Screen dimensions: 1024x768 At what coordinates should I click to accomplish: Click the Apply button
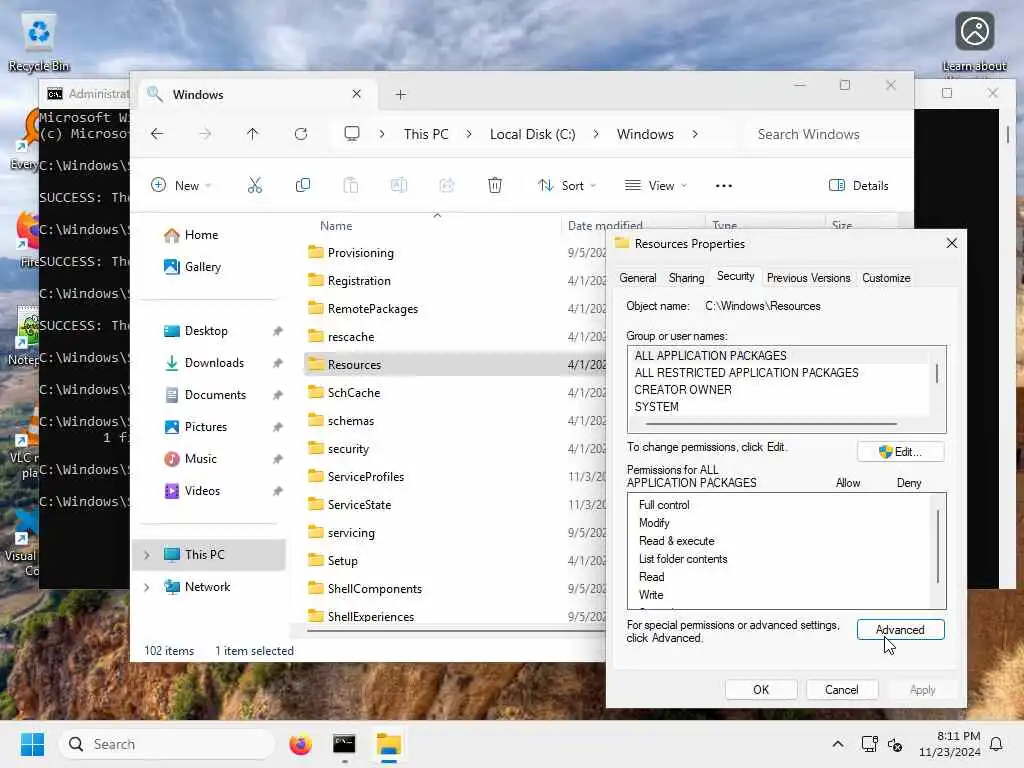coord(923,690)
